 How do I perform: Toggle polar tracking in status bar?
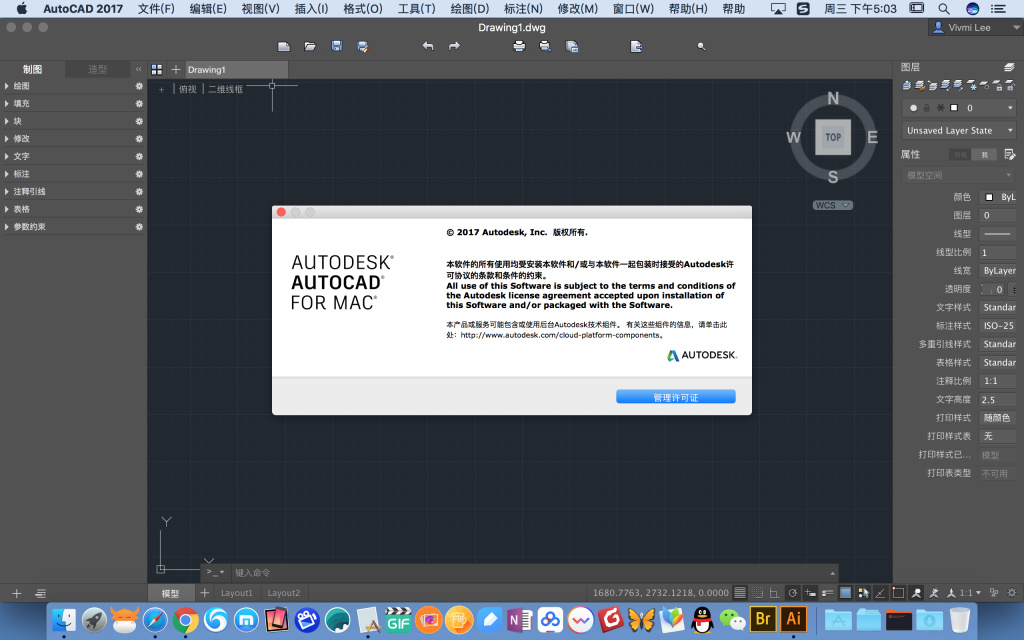click(793, 593)
